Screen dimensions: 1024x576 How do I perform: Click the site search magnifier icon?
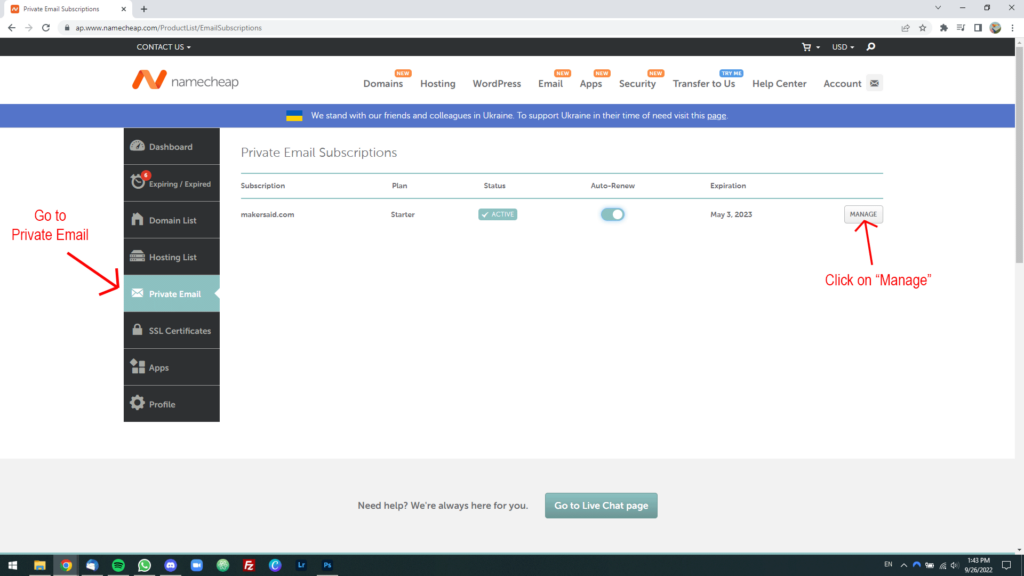click(x=871, y=47)
